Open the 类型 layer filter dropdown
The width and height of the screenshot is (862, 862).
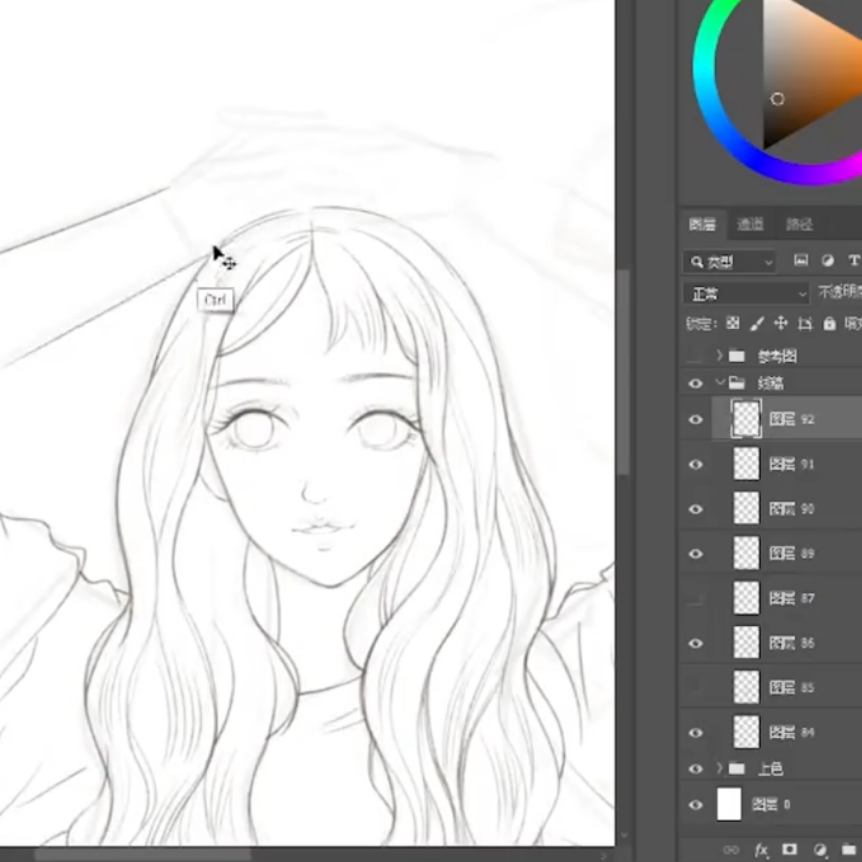(x=730, y=262)
